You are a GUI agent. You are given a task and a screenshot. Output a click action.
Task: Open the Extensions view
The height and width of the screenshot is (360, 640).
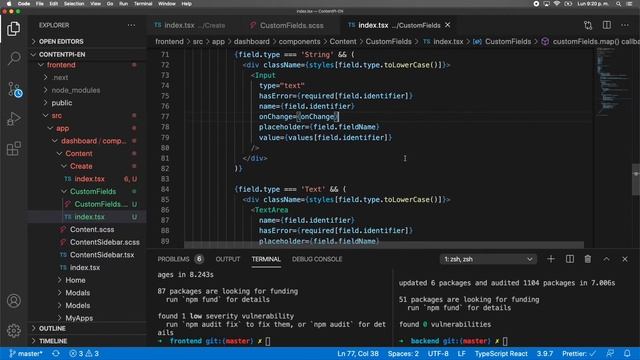click(x=13, y=149)
